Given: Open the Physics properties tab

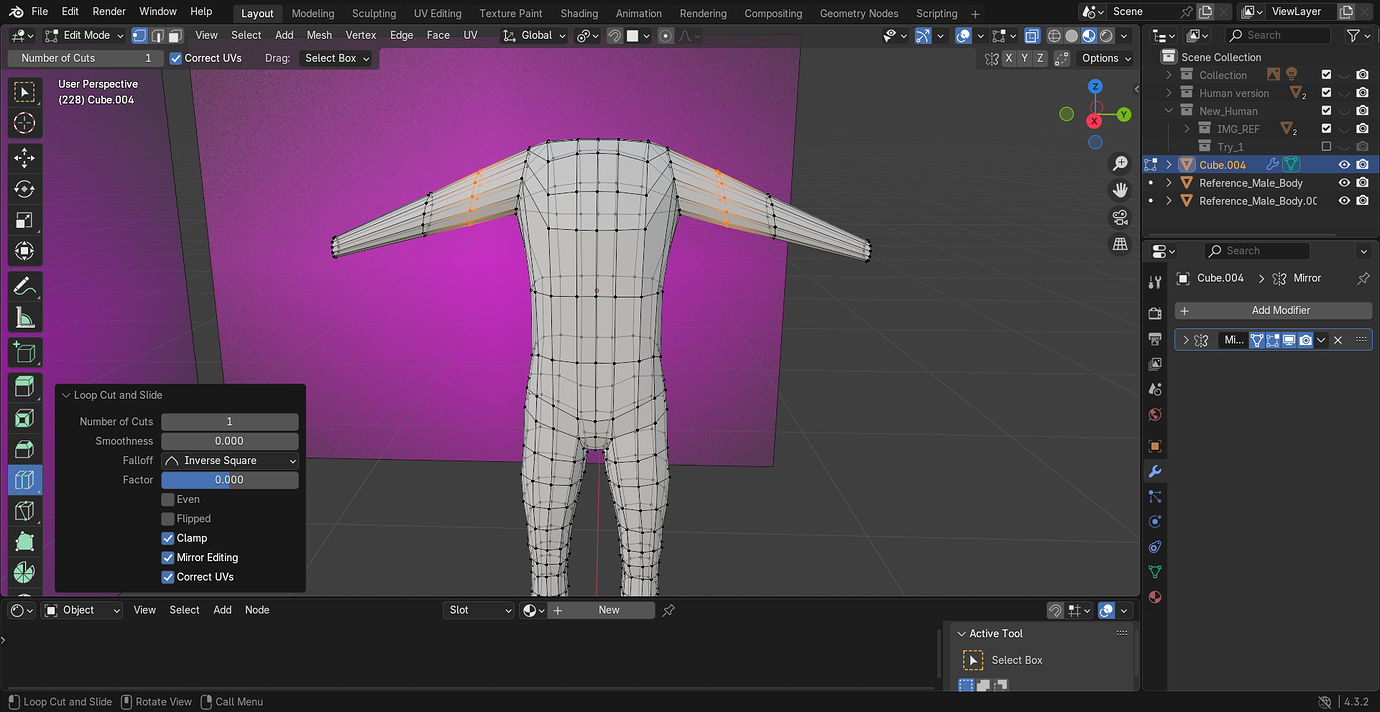Looking at the screenshot, I should 1155,521.
